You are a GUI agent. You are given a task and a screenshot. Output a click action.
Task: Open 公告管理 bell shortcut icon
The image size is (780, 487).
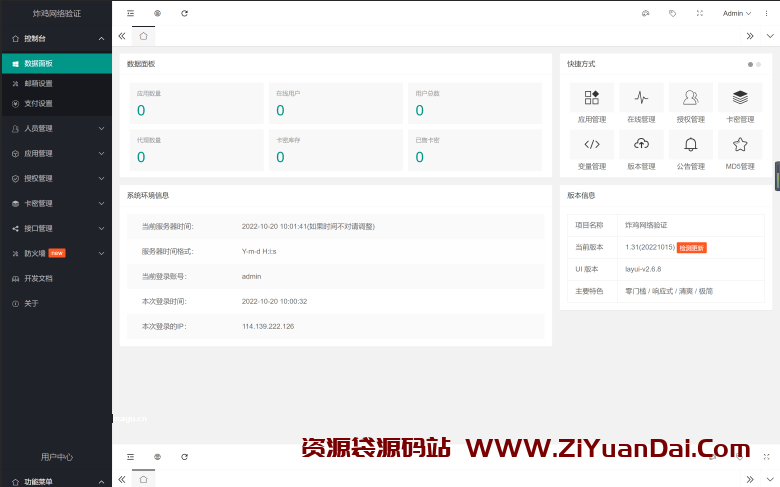[x=690, y=144]
